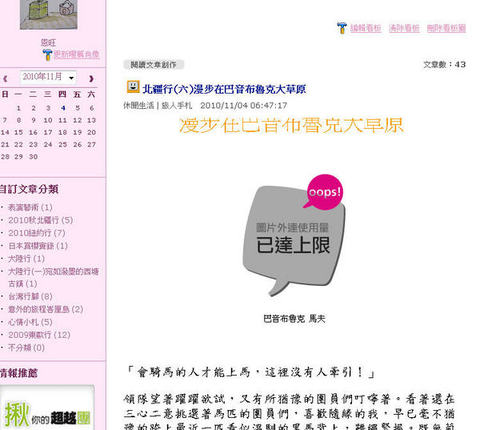Click the smiley icon beside article title
Viewport: 480px width, 430px height.
pos(133,87)
